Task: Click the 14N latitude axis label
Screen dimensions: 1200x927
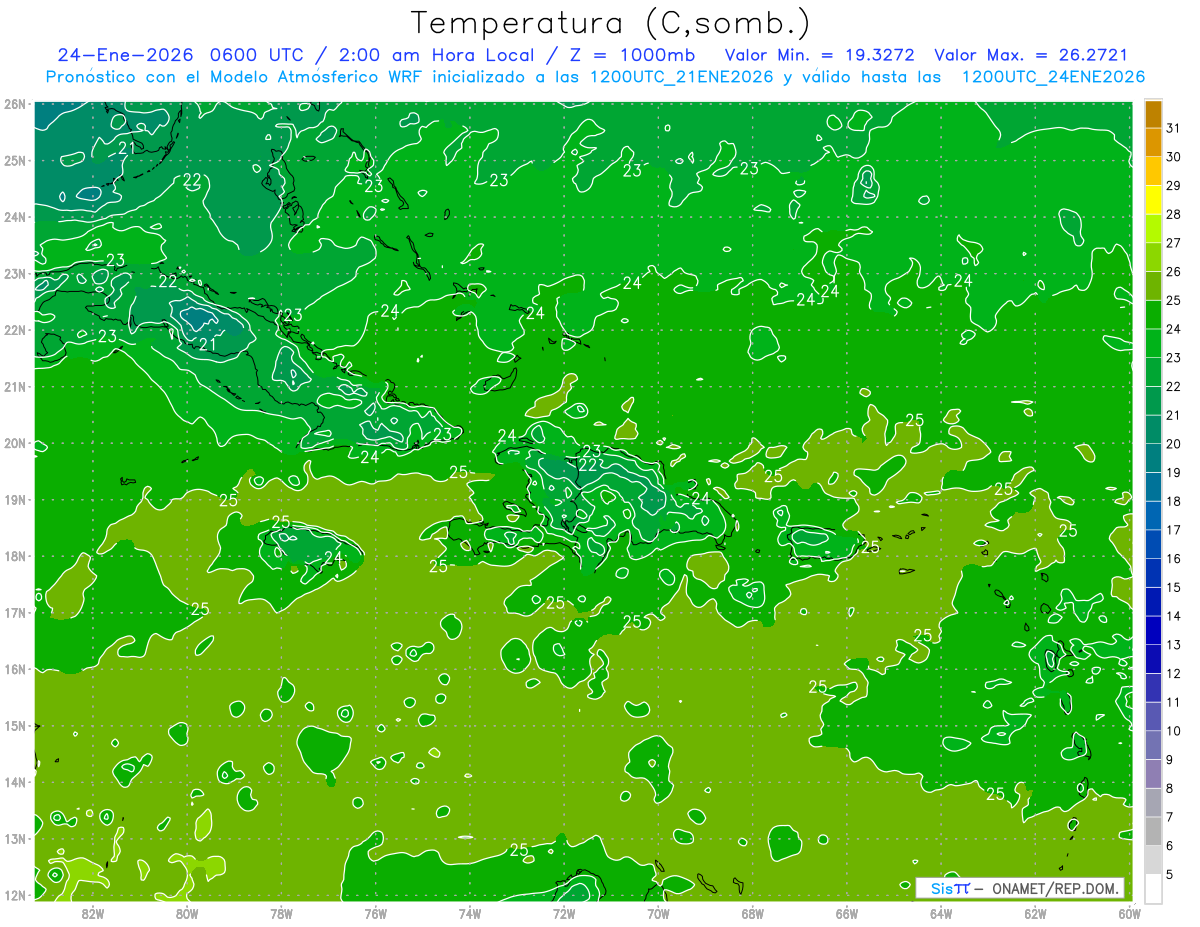Action: [14, 782]
